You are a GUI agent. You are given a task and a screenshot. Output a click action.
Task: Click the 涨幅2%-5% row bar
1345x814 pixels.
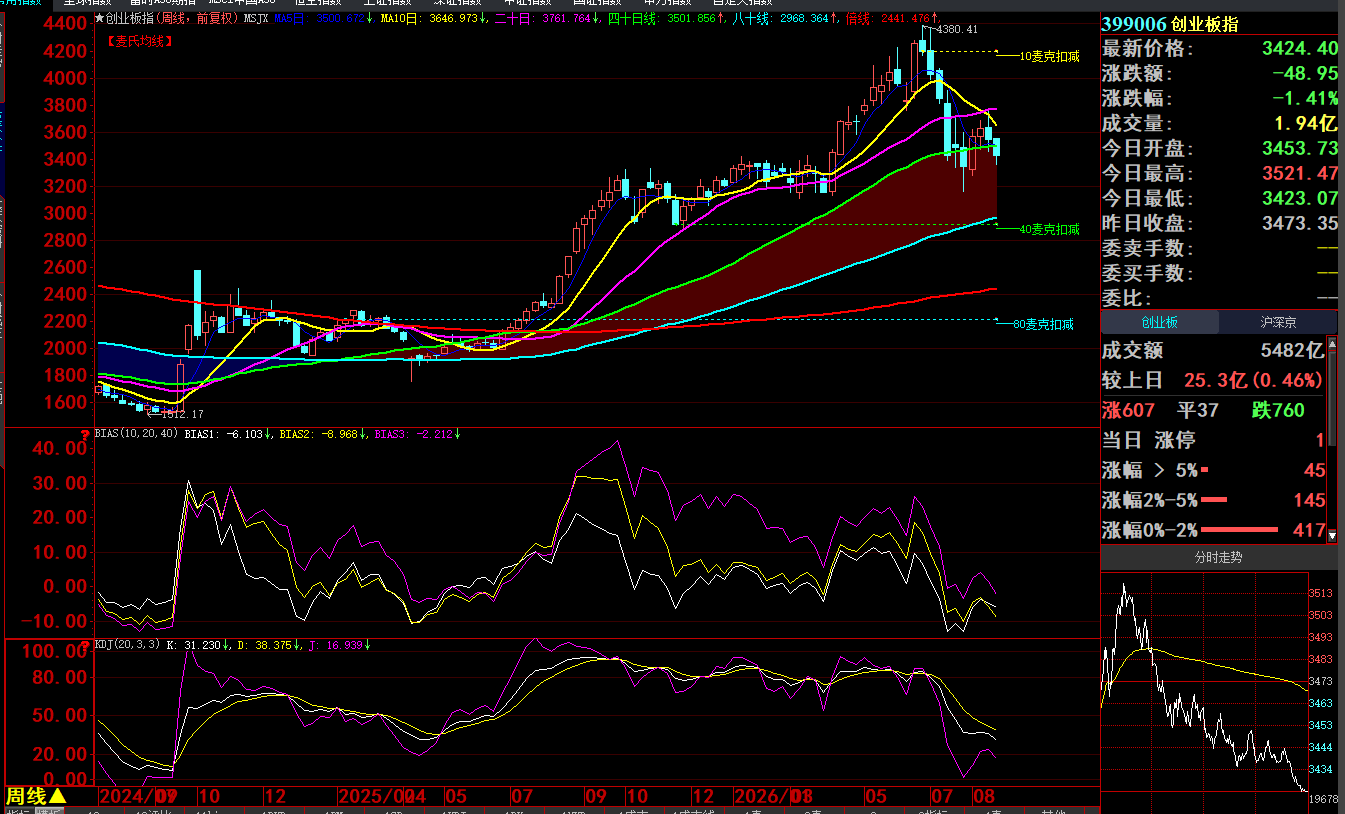(x=1214, y=500)
